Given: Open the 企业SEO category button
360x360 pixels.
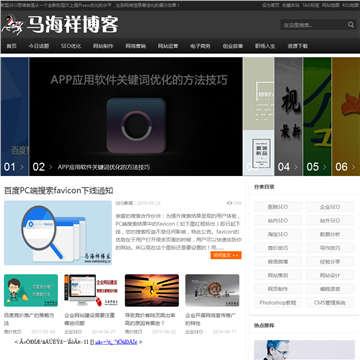Looking at the screenshot, I should coord(330,207).
